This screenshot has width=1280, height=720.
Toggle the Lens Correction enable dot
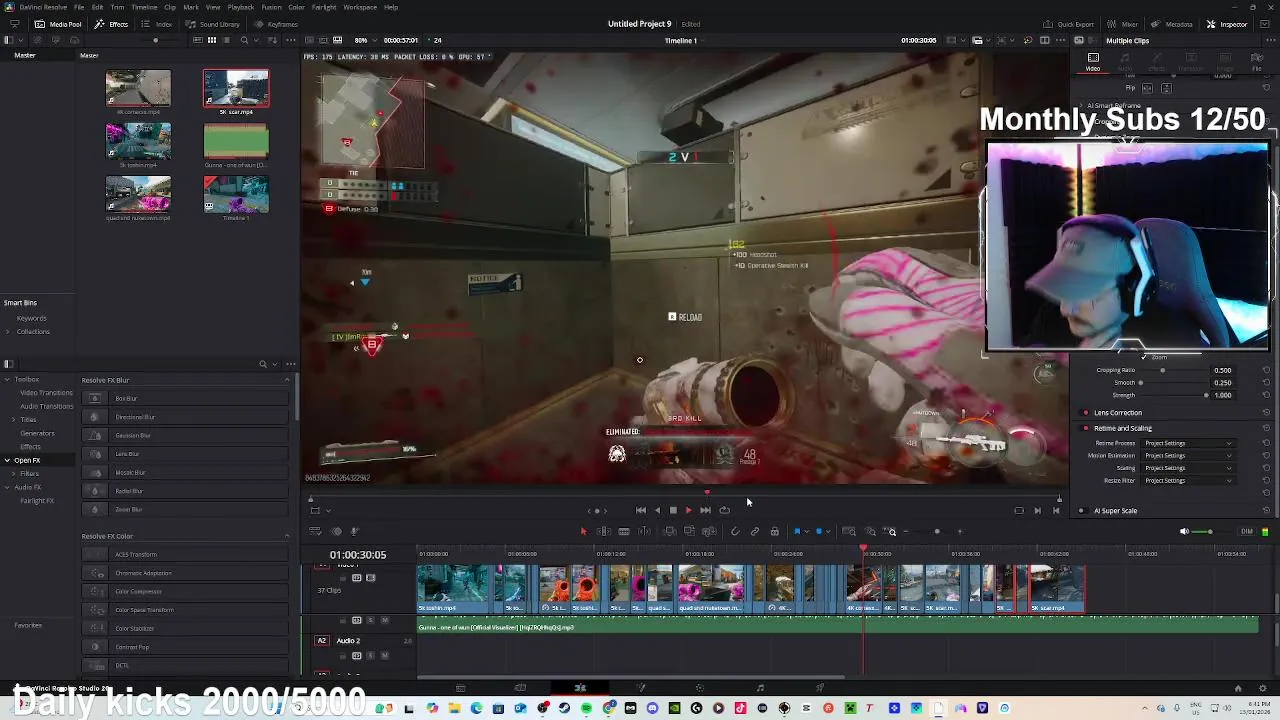point(1086,413)
